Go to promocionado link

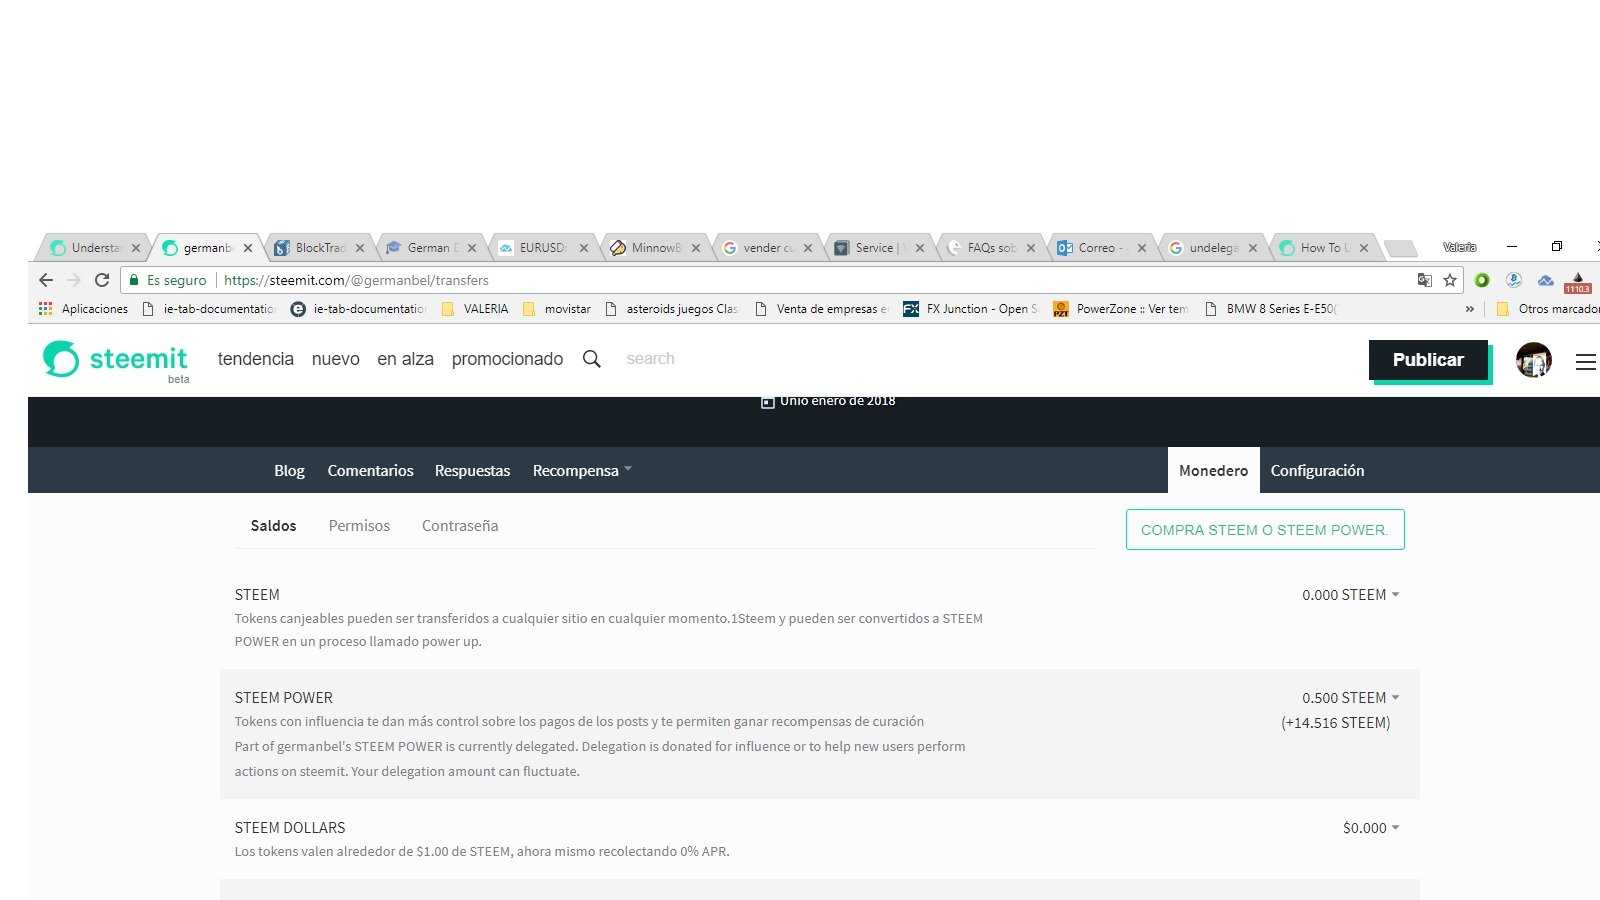click(x=507, y=359)
